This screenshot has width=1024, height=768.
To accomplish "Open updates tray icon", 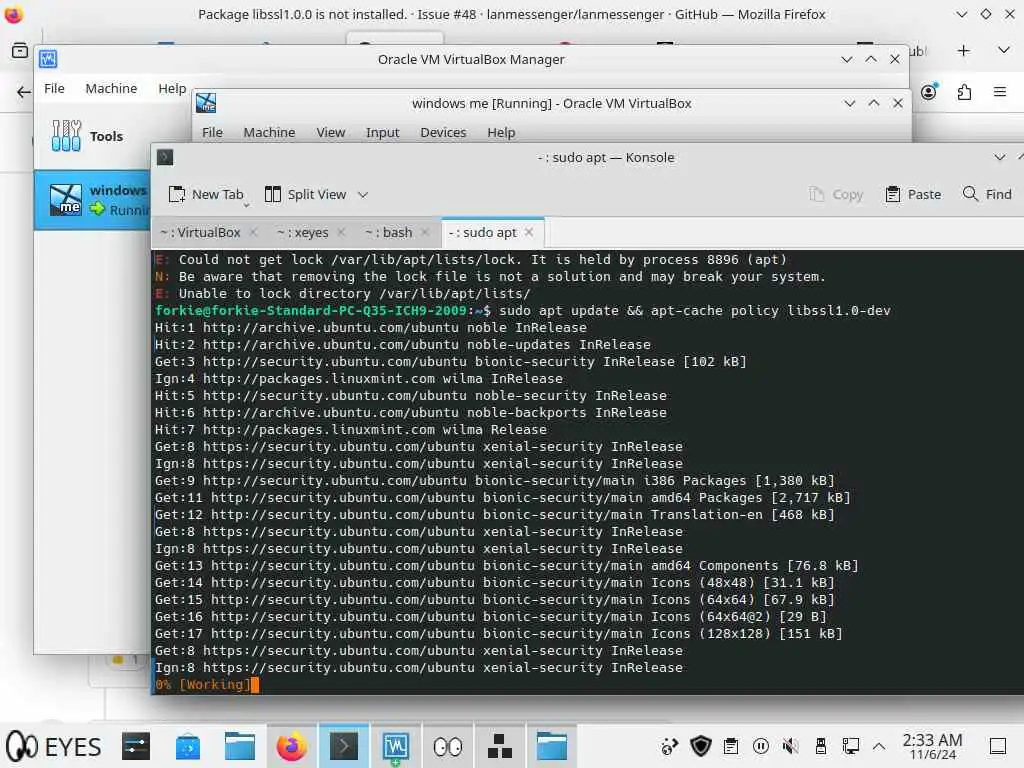I will tap(669, 746).
